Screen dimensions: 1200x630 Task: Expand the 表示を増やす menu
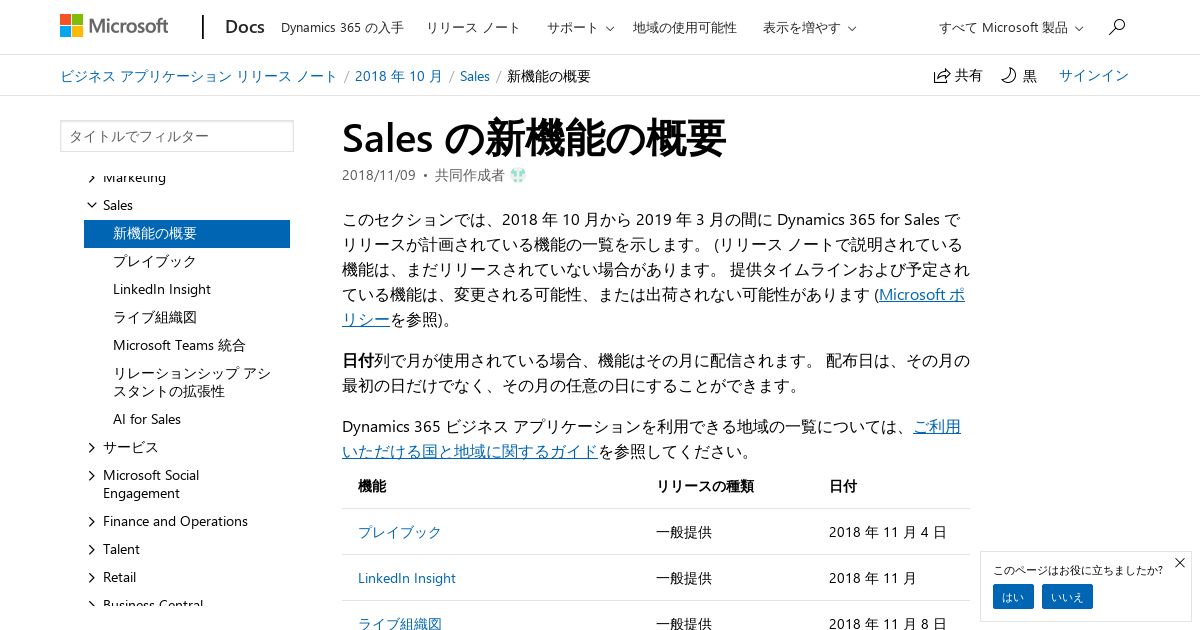coord(809,28)
